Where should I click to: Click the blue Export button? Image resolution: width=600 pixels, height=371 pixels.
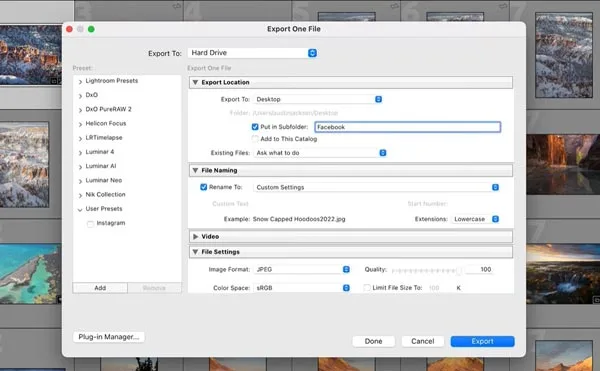(482, 341)
